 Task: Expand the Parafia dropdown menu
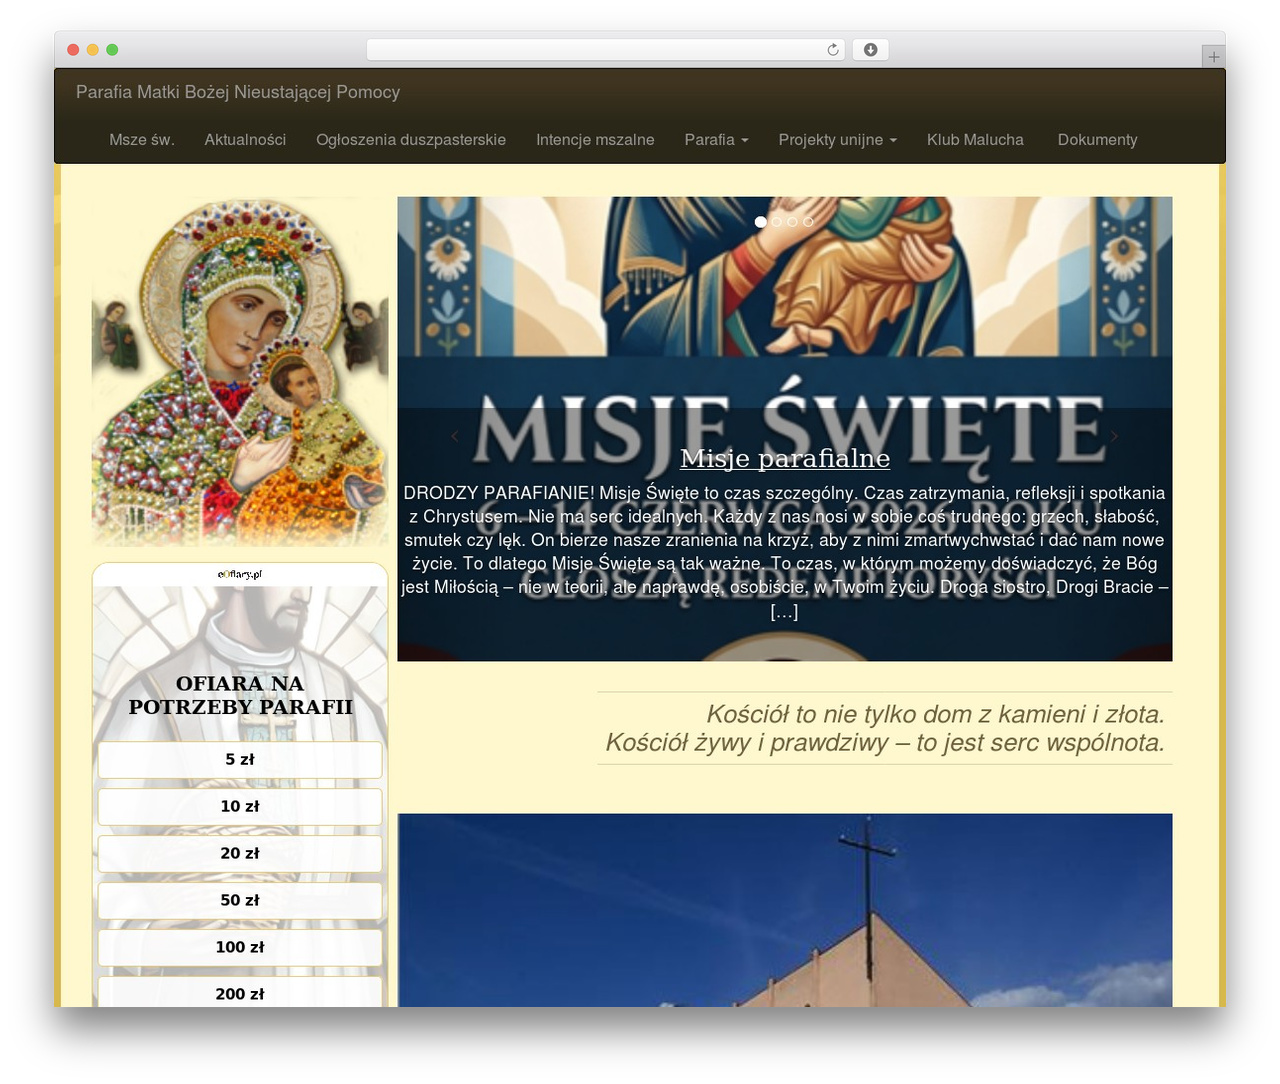point(716,140)
